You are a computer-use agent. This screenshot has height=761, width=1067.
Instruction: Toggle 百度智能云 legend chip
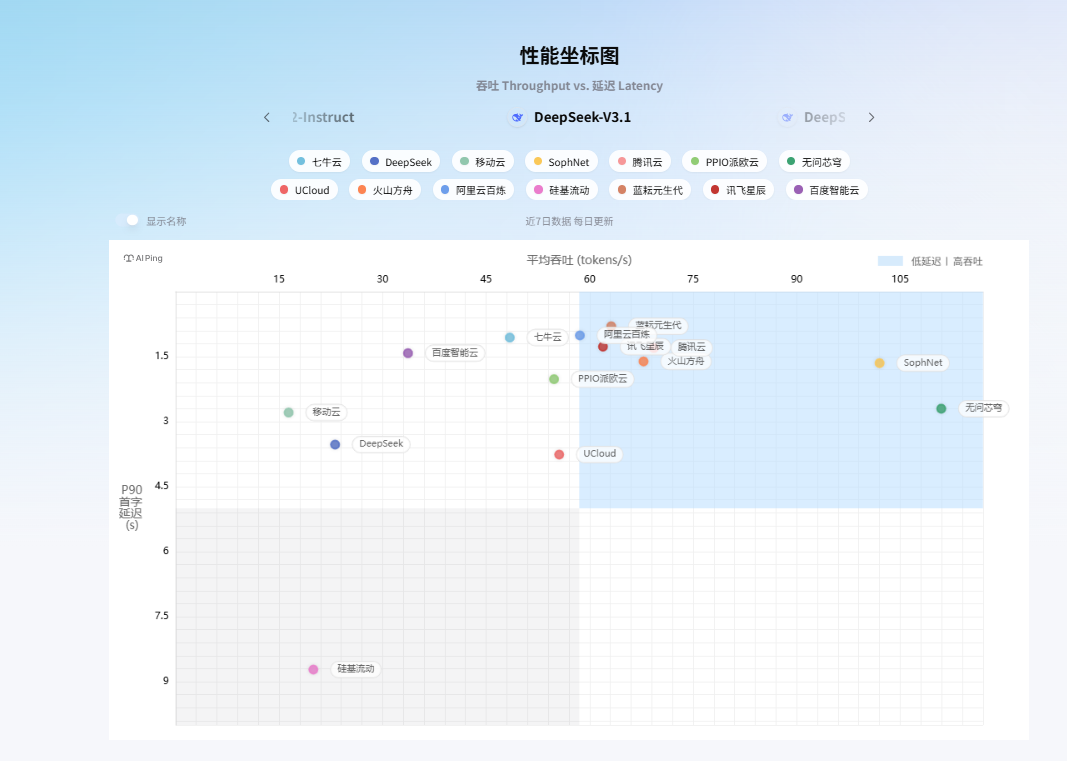[826, 190]
